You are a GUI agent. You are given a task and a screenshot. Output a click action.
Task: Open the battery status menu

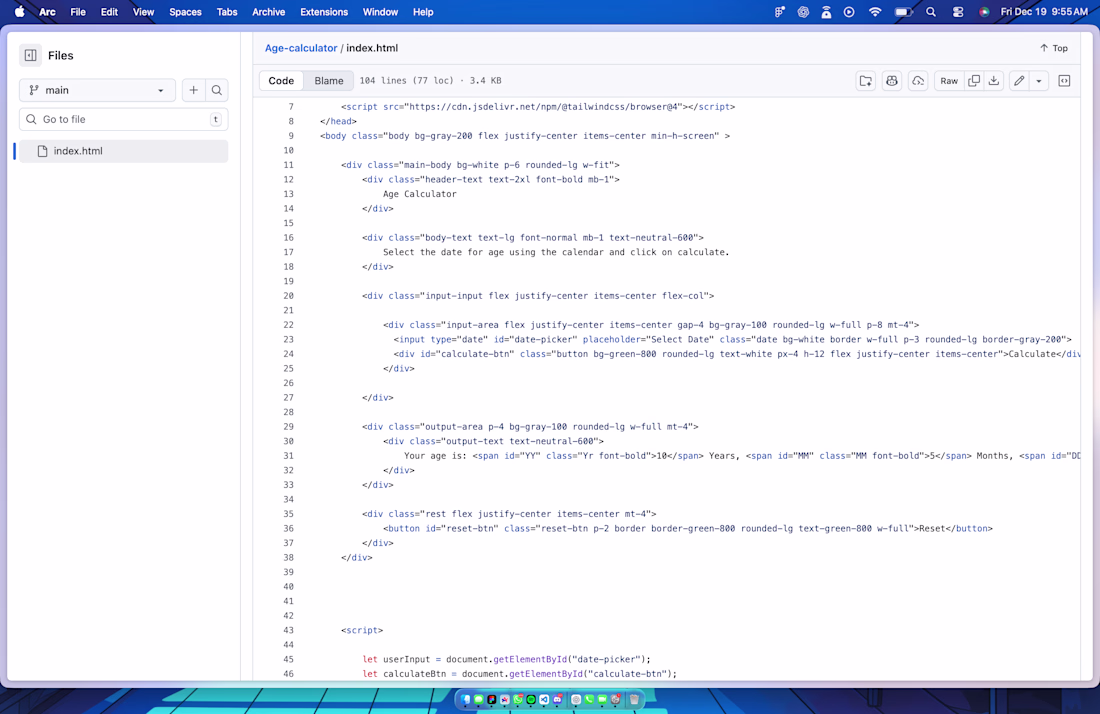(904, 12)
